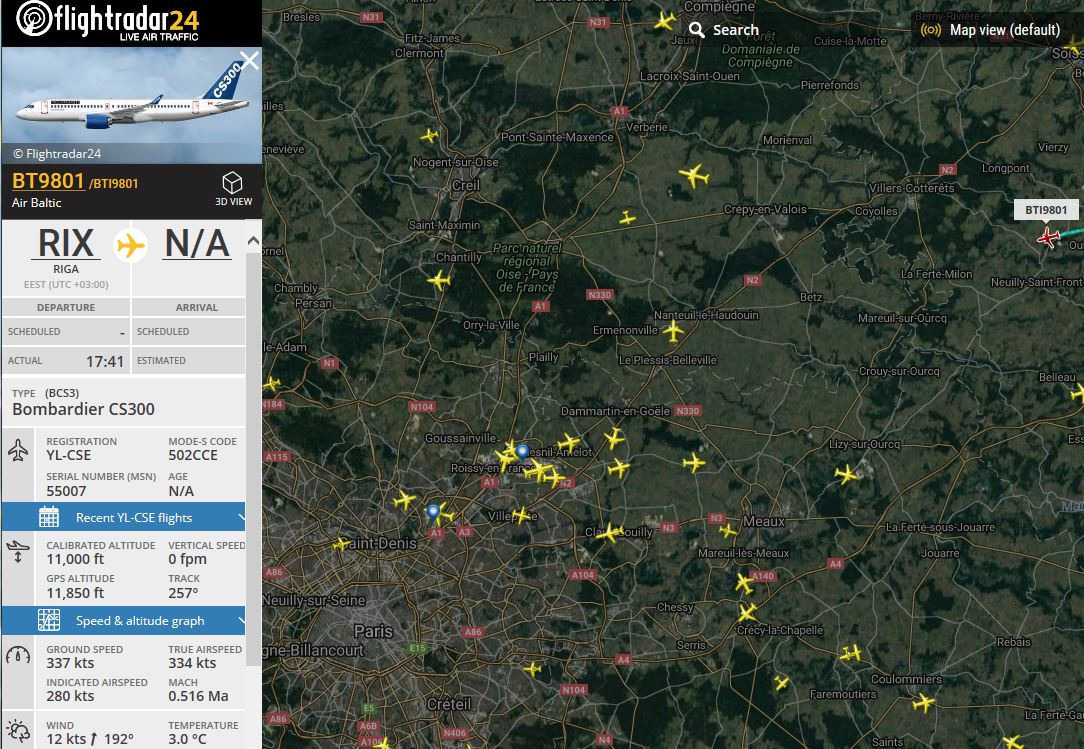The image size is (1084, 749).
Task: Collapse the route section with chevron
Action: pos(253,241)
